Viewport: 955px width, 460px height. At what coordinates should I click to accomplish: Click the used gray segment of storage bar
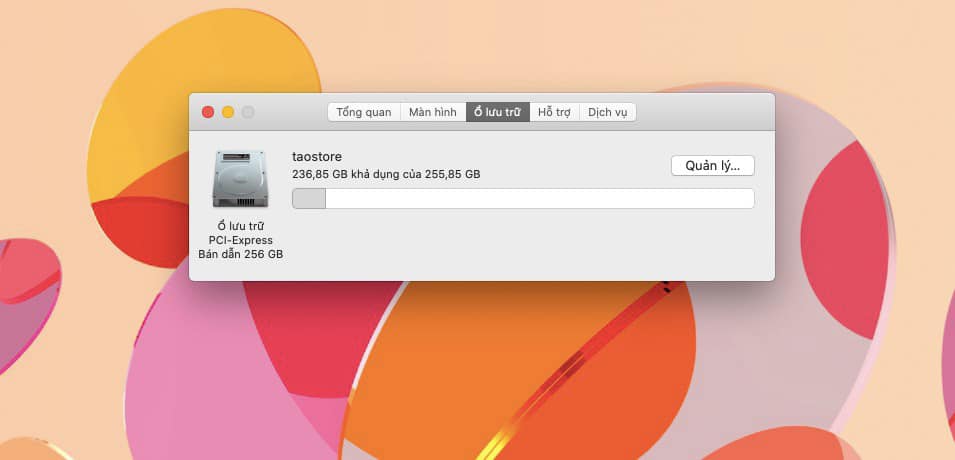tap(309, 199)
